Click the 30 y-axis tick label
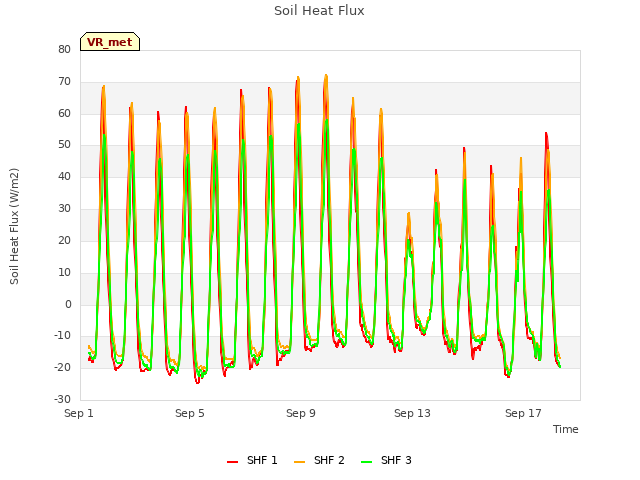Screen dimensions: 640x480 [x=64, y=209]
